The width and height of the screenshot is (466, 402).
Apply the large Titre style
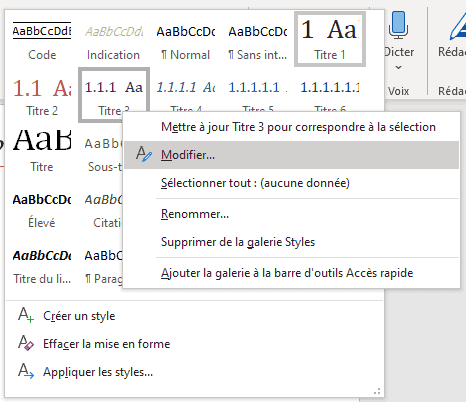tap(42, 151)
